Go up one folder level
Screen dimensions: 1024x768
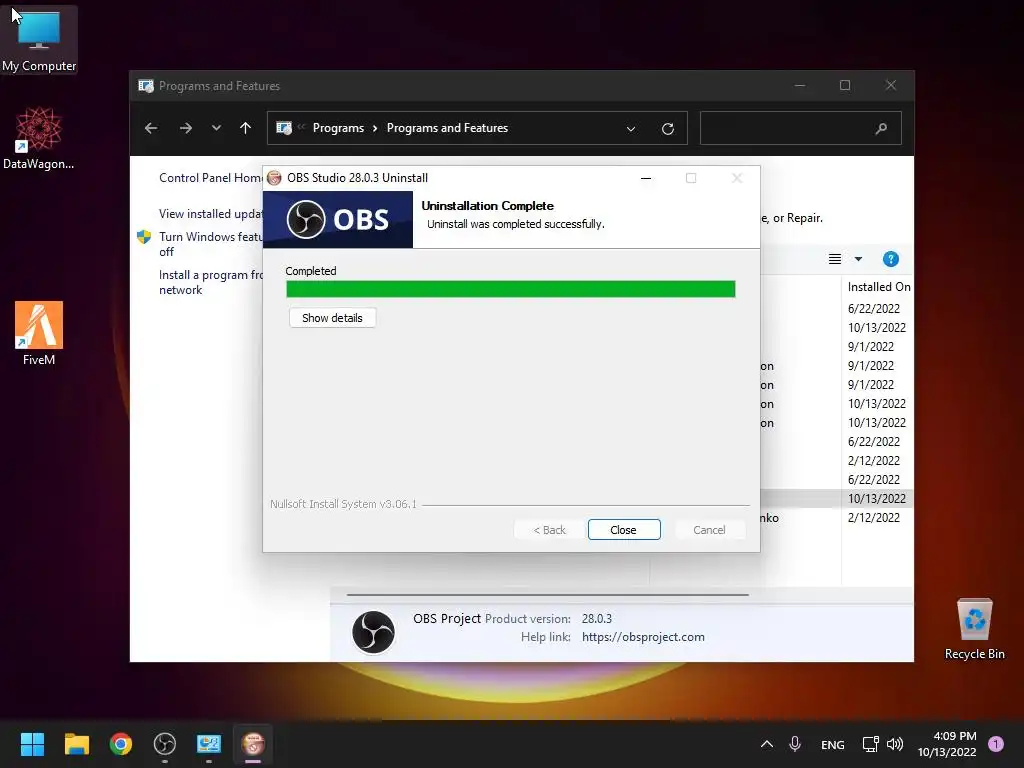click(x=246, y=128)
